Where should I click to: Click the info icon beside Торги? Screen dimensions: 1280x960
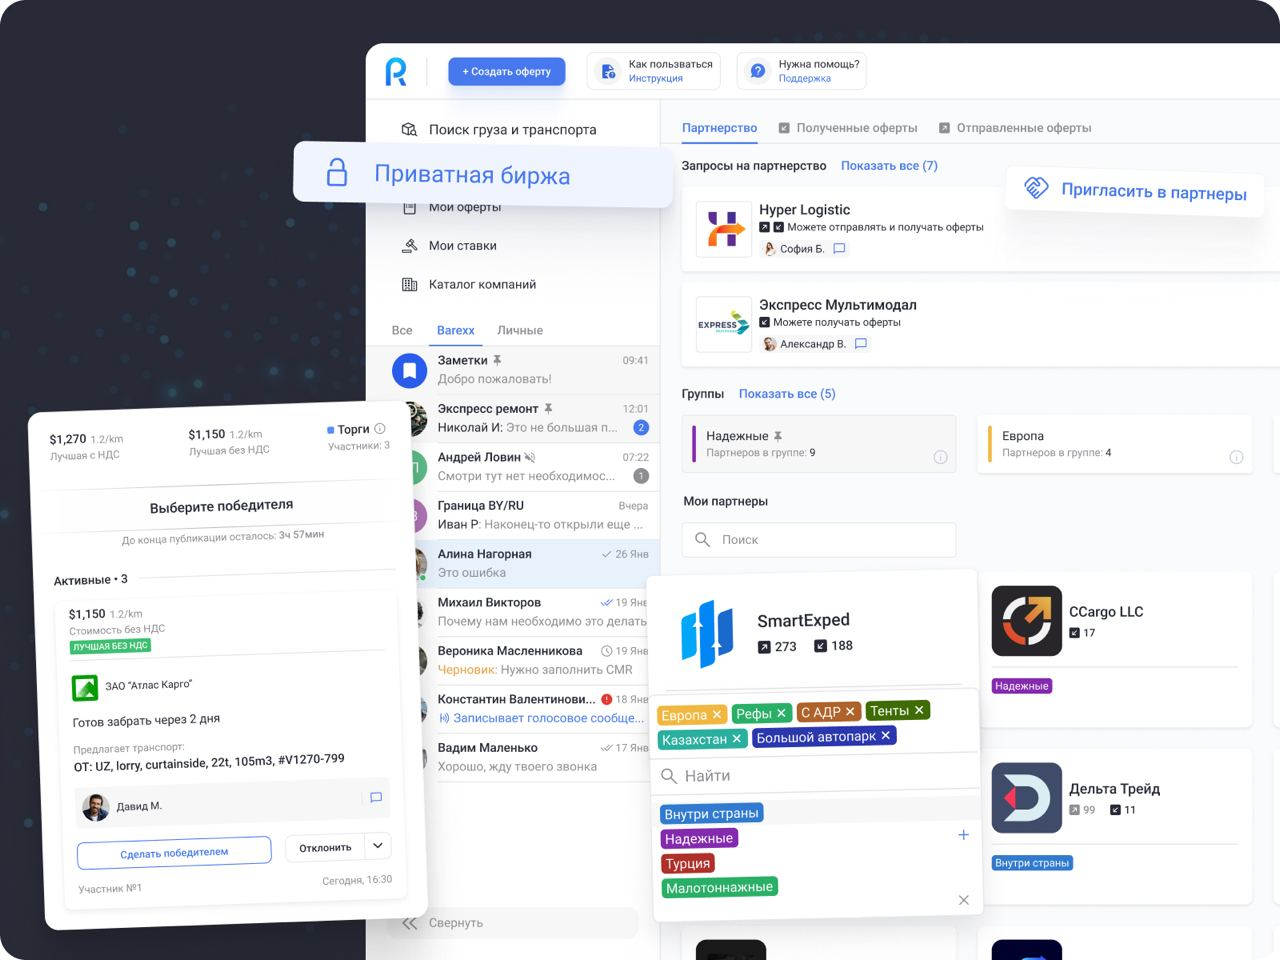pyautogui.click(x=380, y=428)
